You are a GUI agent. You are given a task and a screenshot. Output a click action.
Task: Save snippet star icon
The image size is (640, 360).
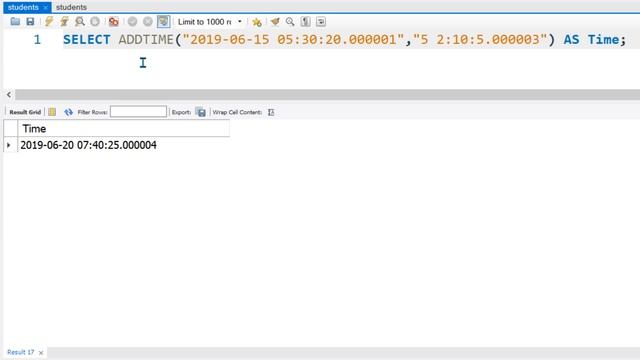click(257, 22)
